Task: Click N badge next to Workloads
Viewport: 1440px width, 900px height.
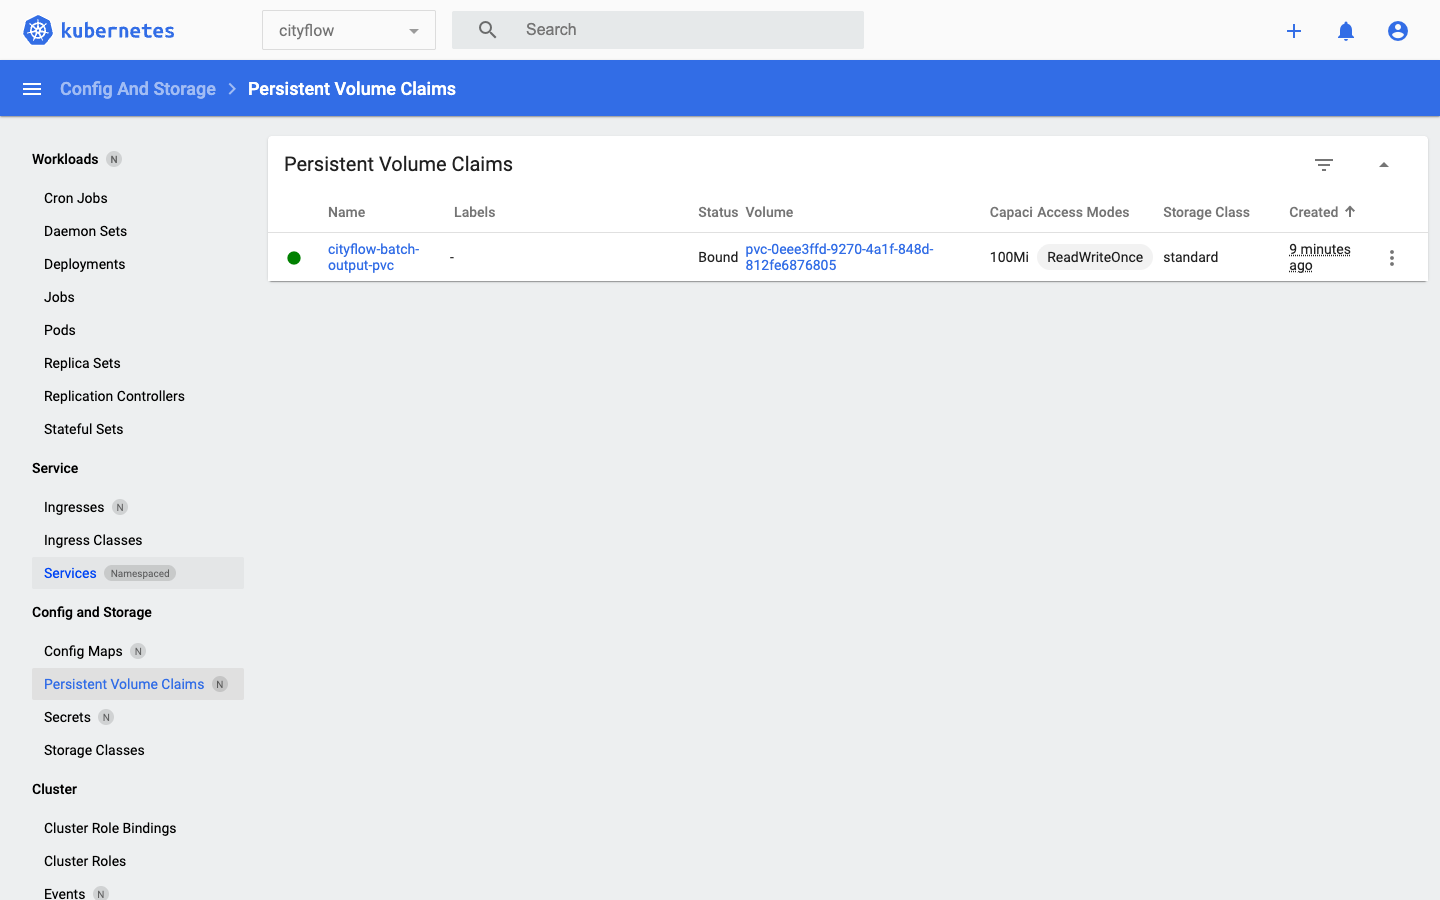Action: 114,159
